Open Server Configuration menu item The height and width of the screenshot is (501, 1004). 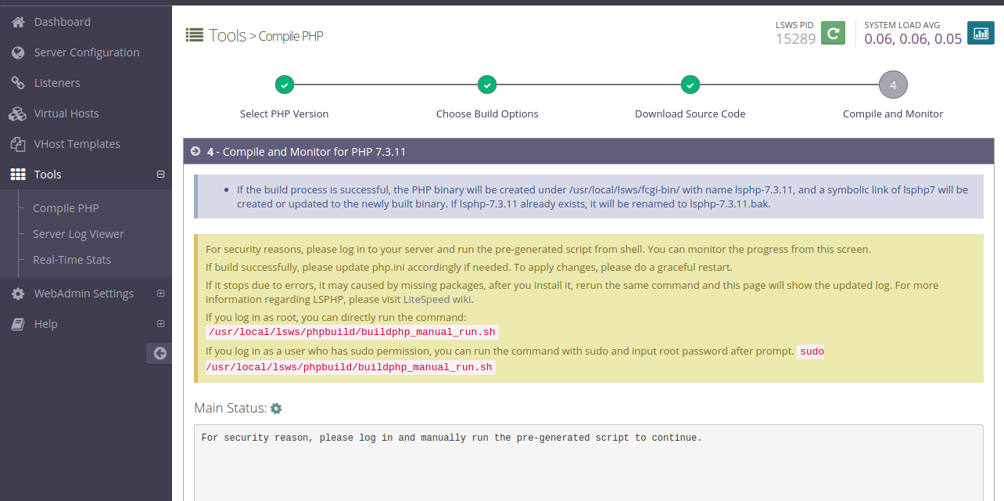coord(86,53)
